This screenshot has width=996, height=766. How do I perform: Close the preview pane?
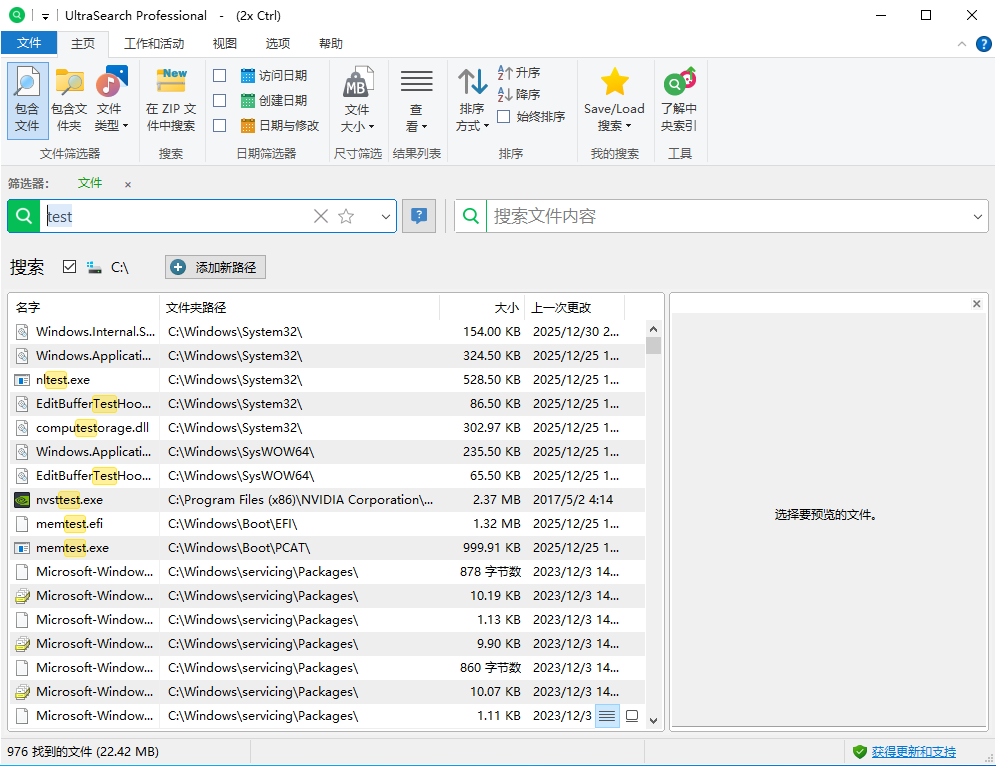coord(976,304)
